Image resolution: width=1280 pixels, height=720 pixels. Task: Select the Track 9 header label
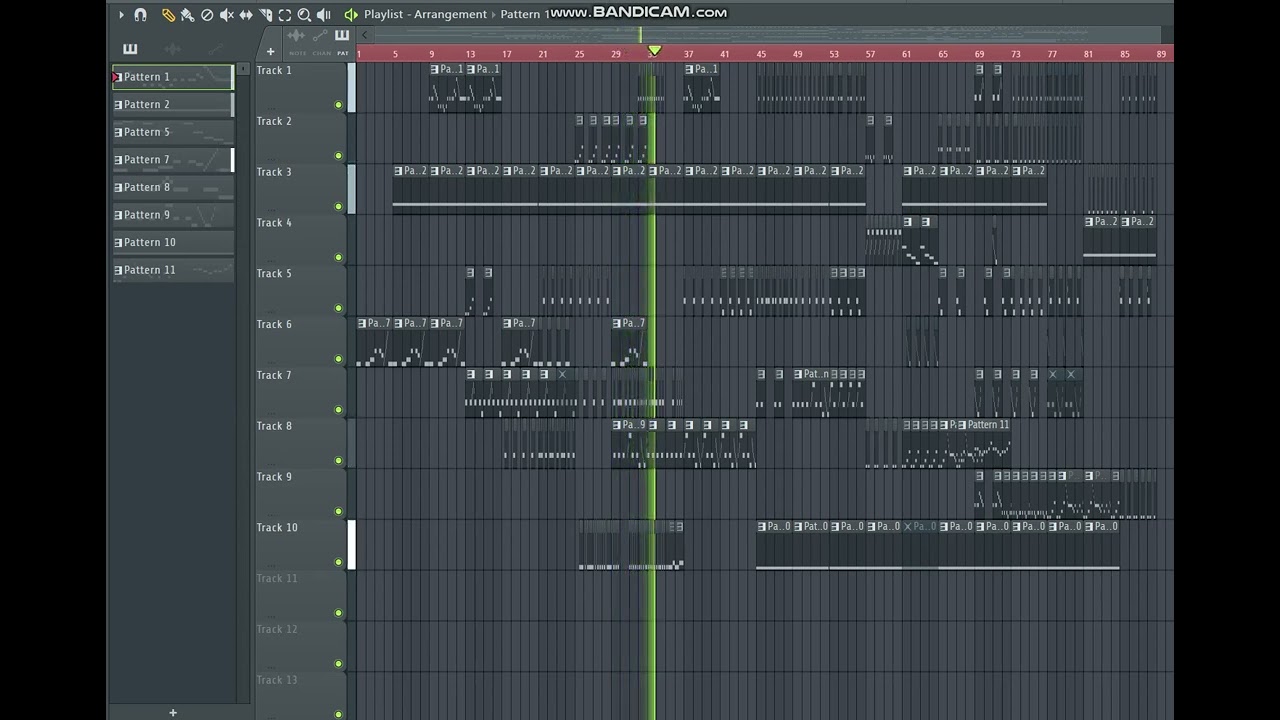click(274, 477)
